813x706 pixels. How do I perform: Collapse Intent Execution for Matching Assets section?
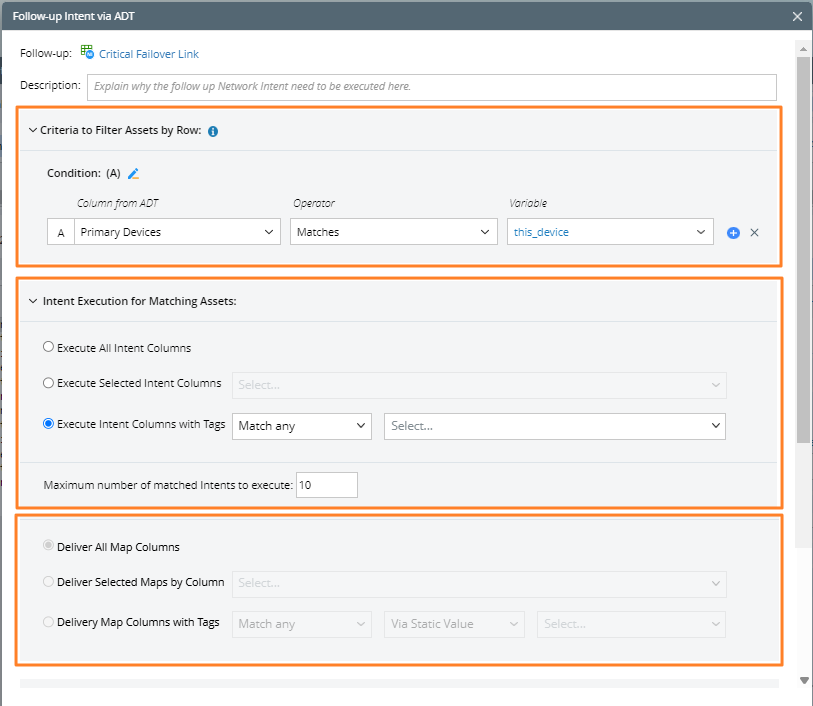[32, 301]
